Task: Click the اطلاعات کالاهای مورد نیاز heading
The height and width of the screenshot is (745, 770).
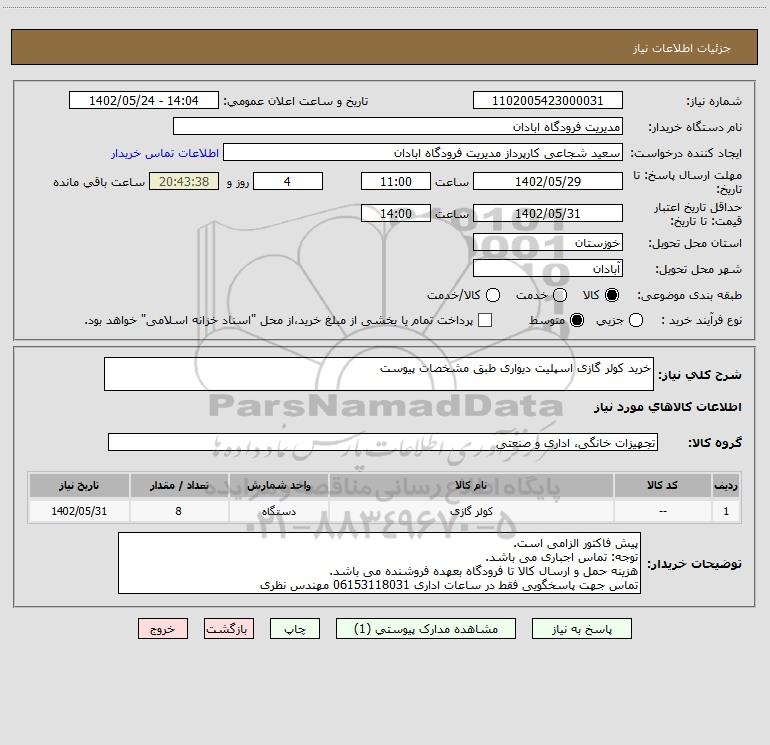Action: click(x=667, y=407)
